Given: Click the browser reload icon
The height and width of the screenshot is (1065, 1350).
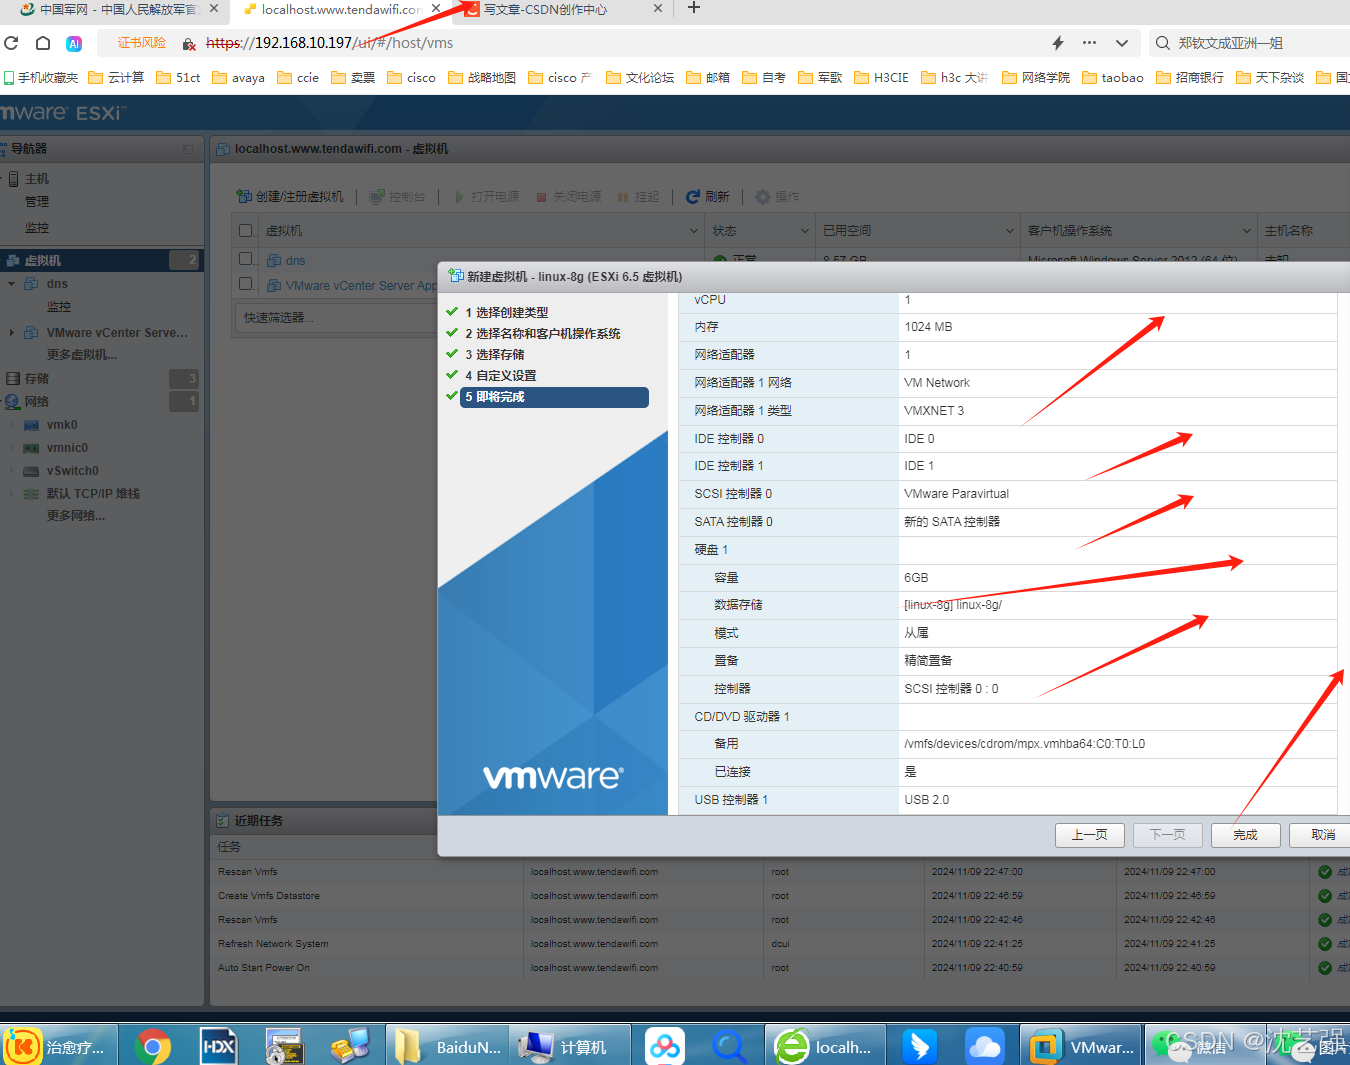Looking at the screenshot, I should click(x=12, y=43).
